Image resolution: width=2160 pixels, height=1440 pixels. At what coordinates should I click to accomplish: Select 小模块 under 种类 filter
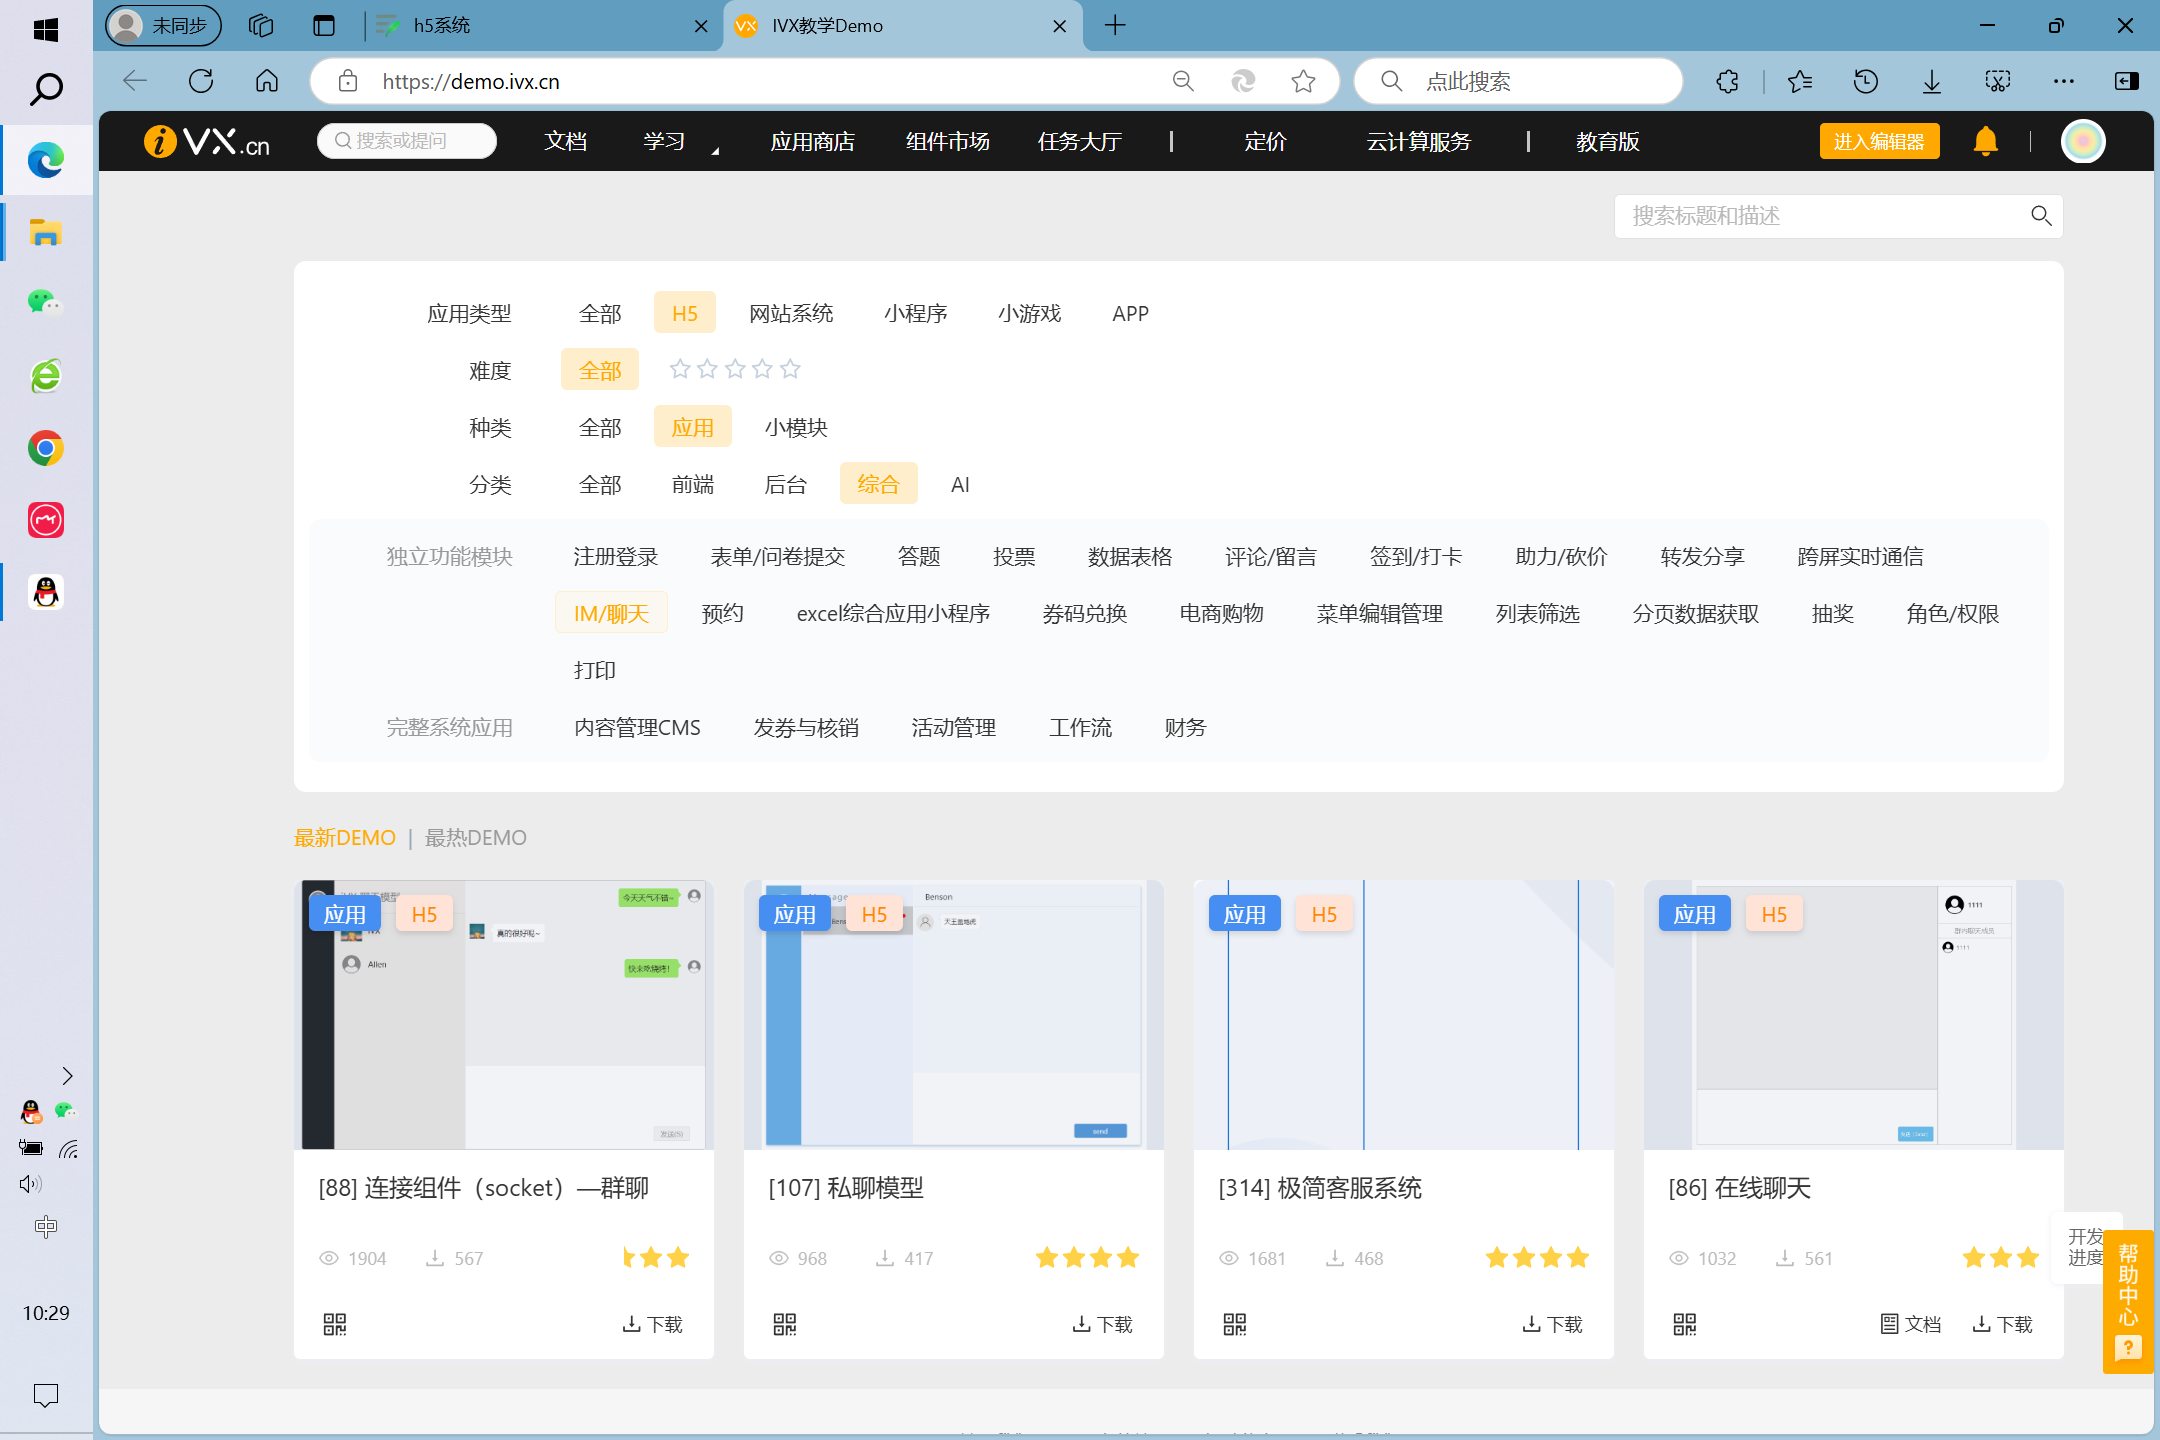[x=796, y=428]
